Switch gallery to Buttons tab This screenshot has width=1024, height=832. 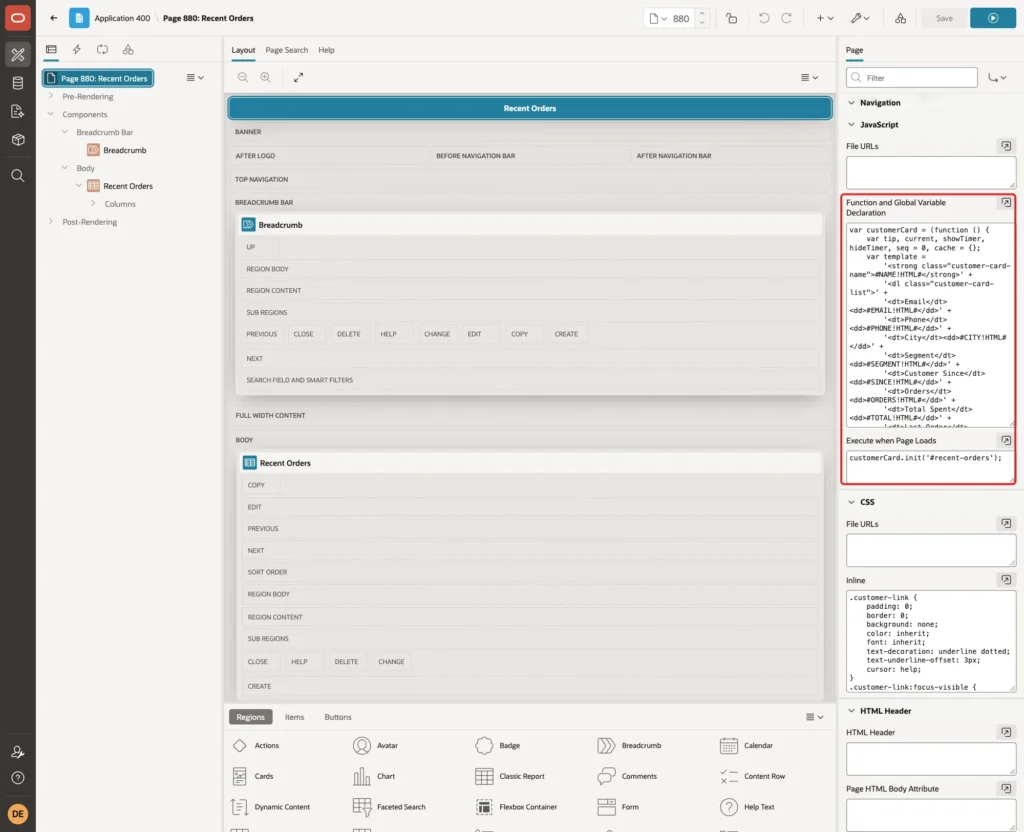[338, 716]
